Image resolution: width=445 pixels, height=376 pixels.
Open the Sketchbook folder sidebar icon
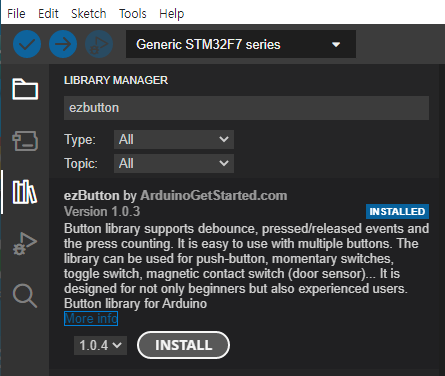(x=25, y=89)
